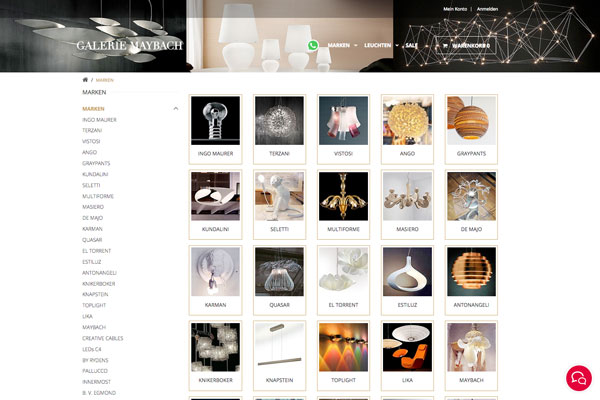Select Masiero in sidebar list
The height and width of the screenshot is (400, 600).
[x=93, y=207]
